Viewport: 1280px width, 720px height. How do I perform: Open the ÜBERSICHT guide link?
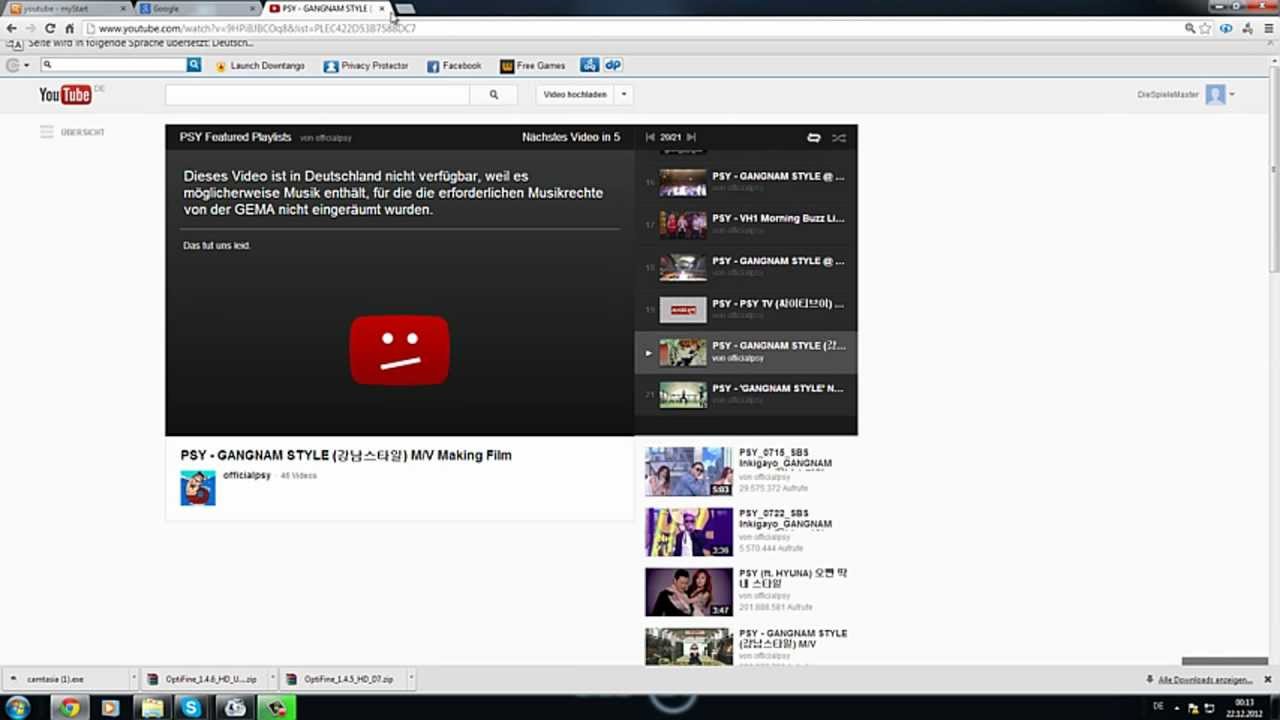[x=82, y=132]
